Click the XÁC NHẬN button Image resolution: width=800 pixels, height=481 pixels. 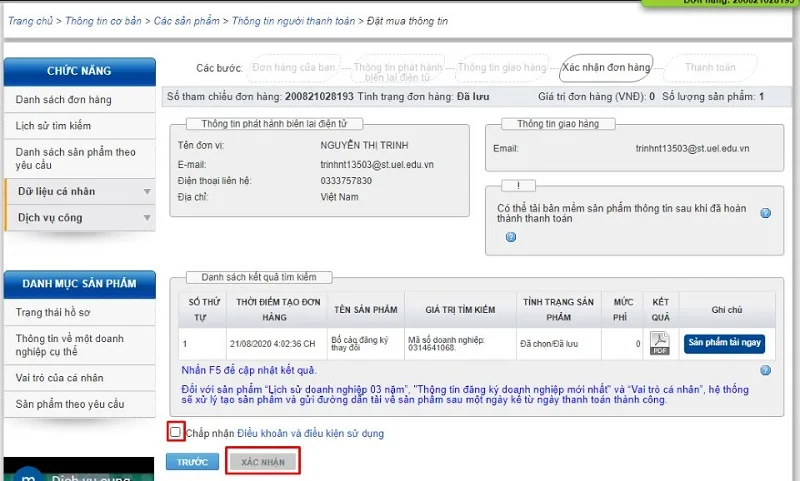(263, 462)
